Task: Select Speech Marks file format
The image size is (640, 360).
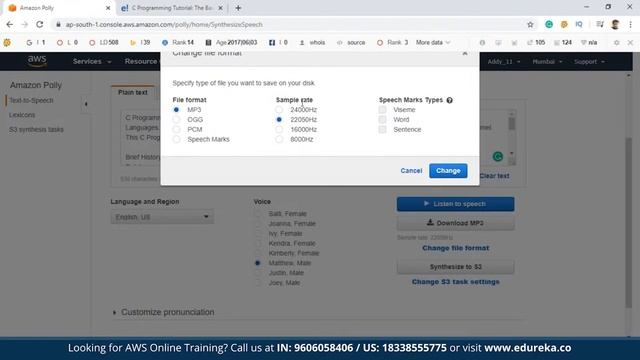Action: (176, 139)
